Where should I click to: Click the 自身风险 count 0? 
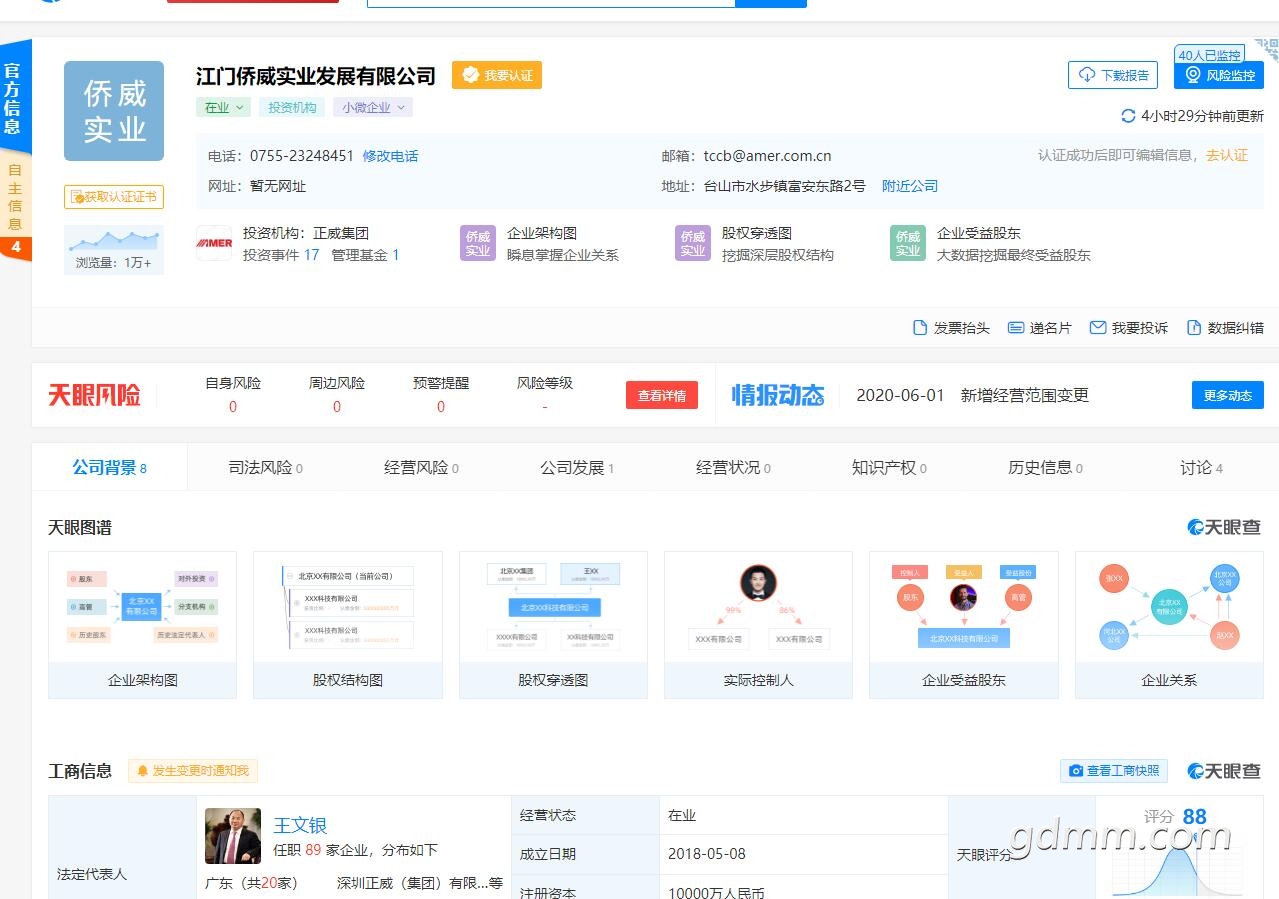(x=233, y=407)
